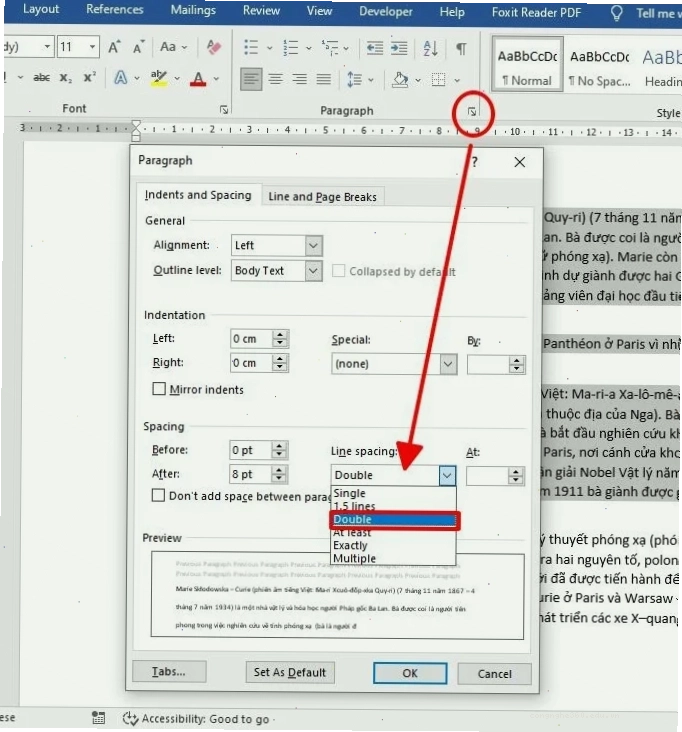Click the Justify alignment icon
682x732 pixels.
tap(323, 79)
